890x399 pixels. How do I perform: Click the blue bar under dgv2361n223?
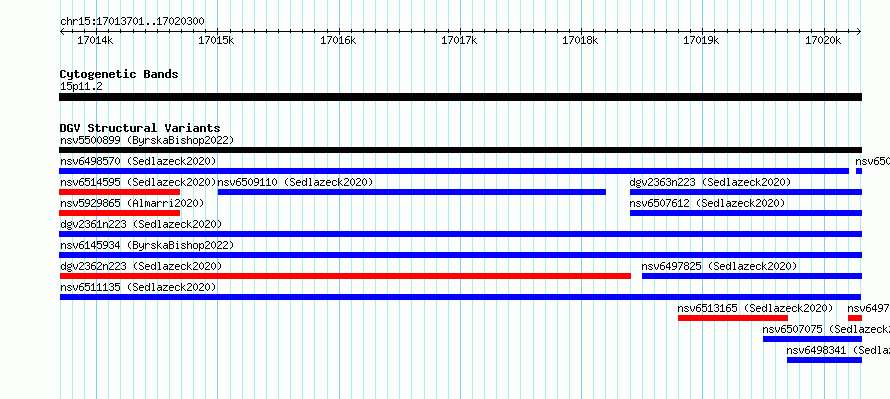click(460, 234)
